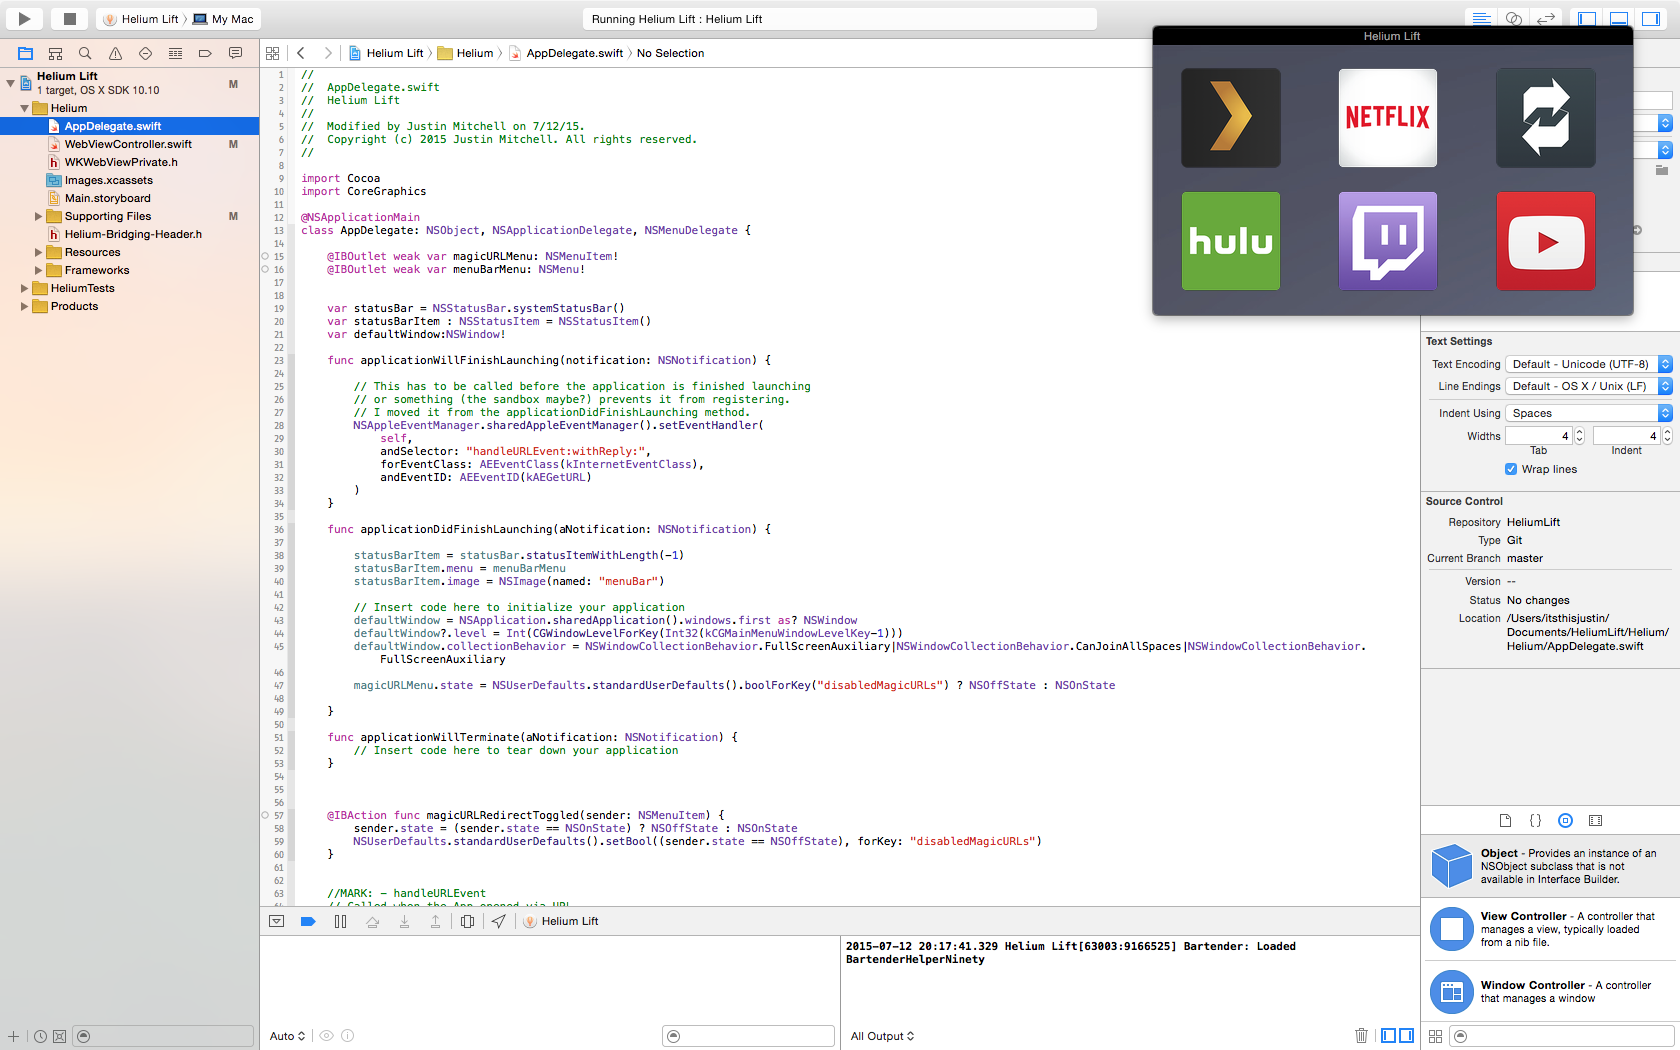Open the Symbol navigator icon
1680x1050 pixels.
(x=56, y=53)
